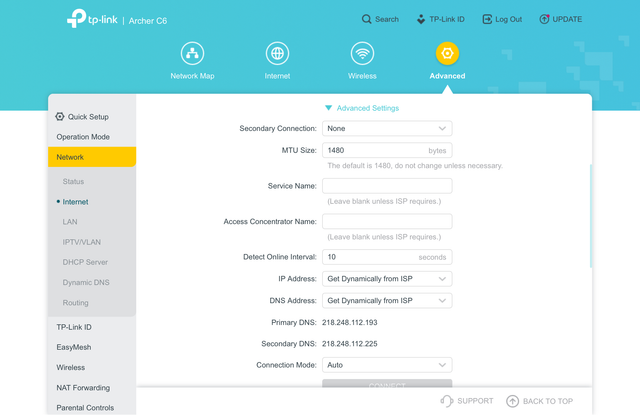The height and width of the screenshot is (415, 640).
Task: Click BACK TO TOP button
Action: (539, 401)
